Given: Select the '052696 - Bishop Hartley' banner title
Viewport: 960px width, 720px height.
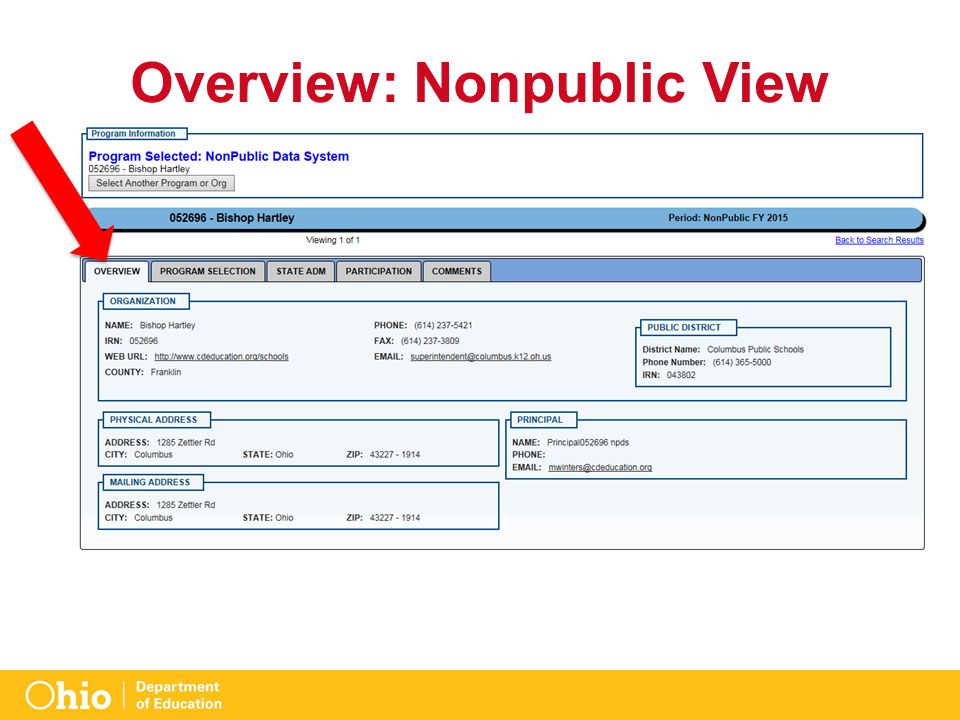Looking at the screenshot, I should point(232,218).
